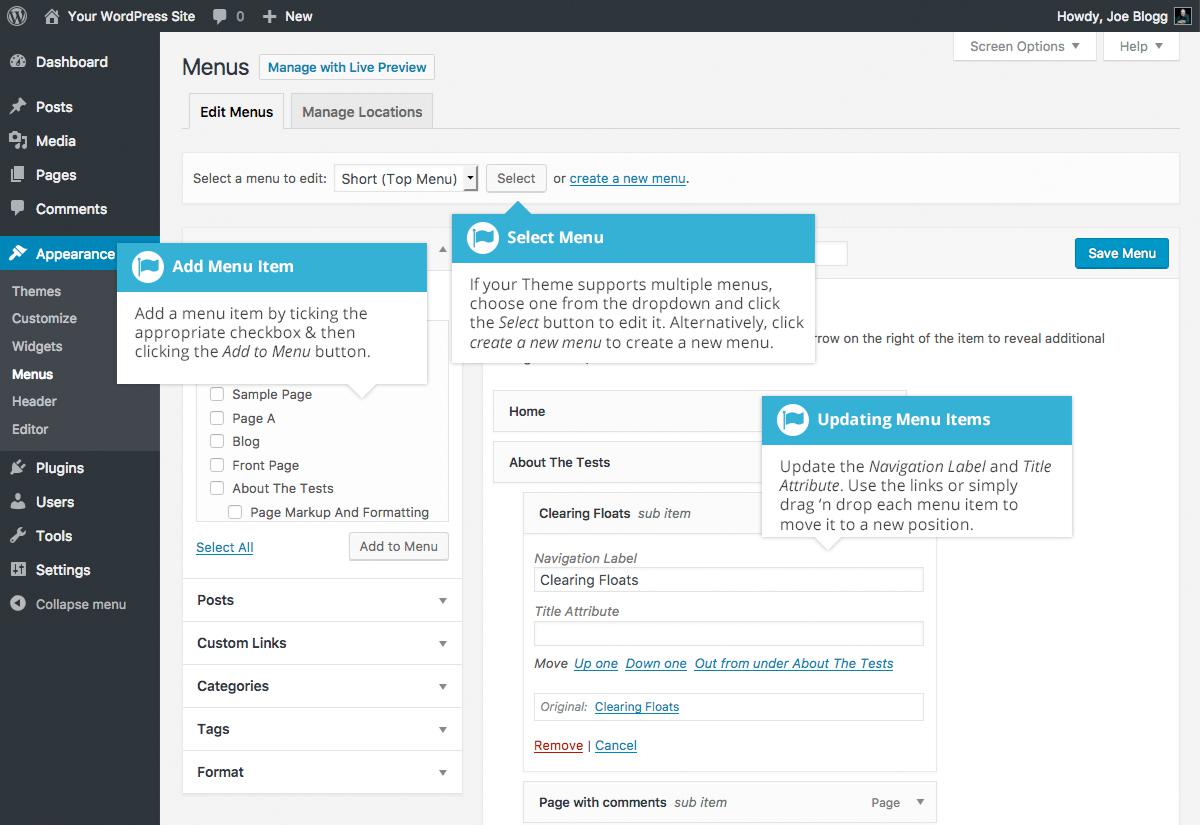Open the Header submenu item
Screen dimensions: 1200x825
click(x=34, y=401)
